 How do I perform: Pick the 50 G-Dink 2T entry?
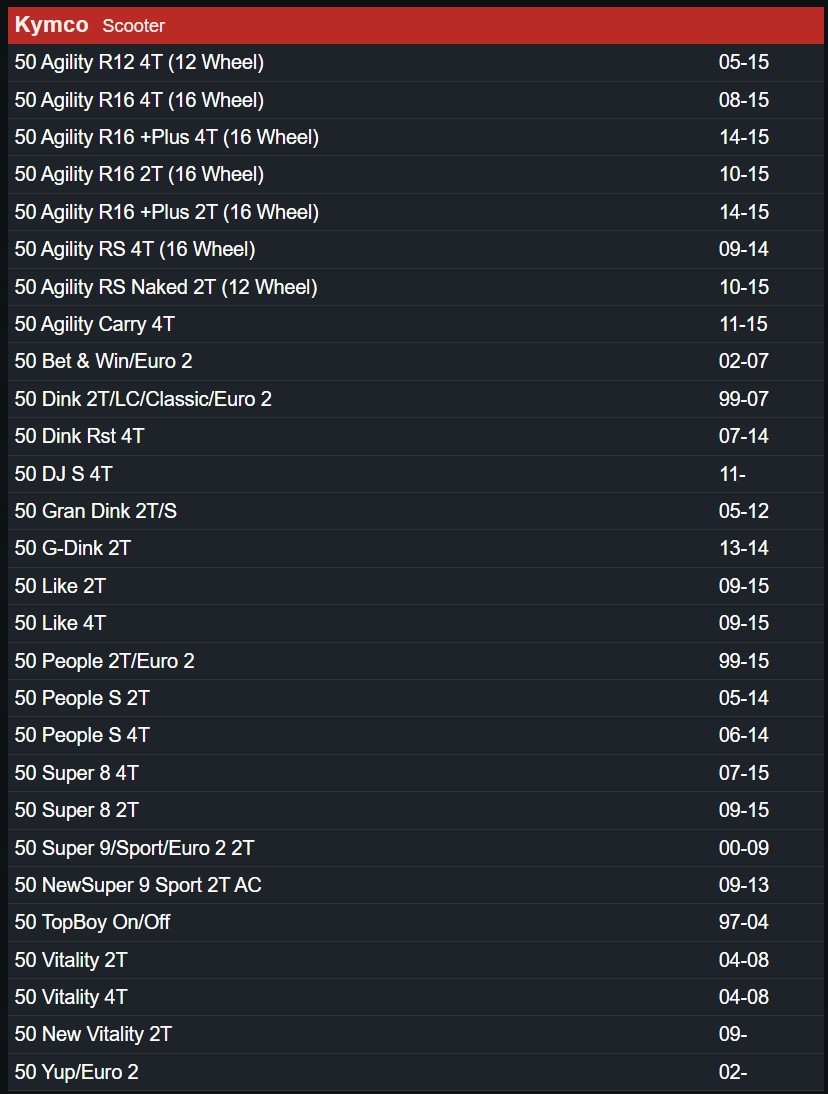click(x=416, y=548)
